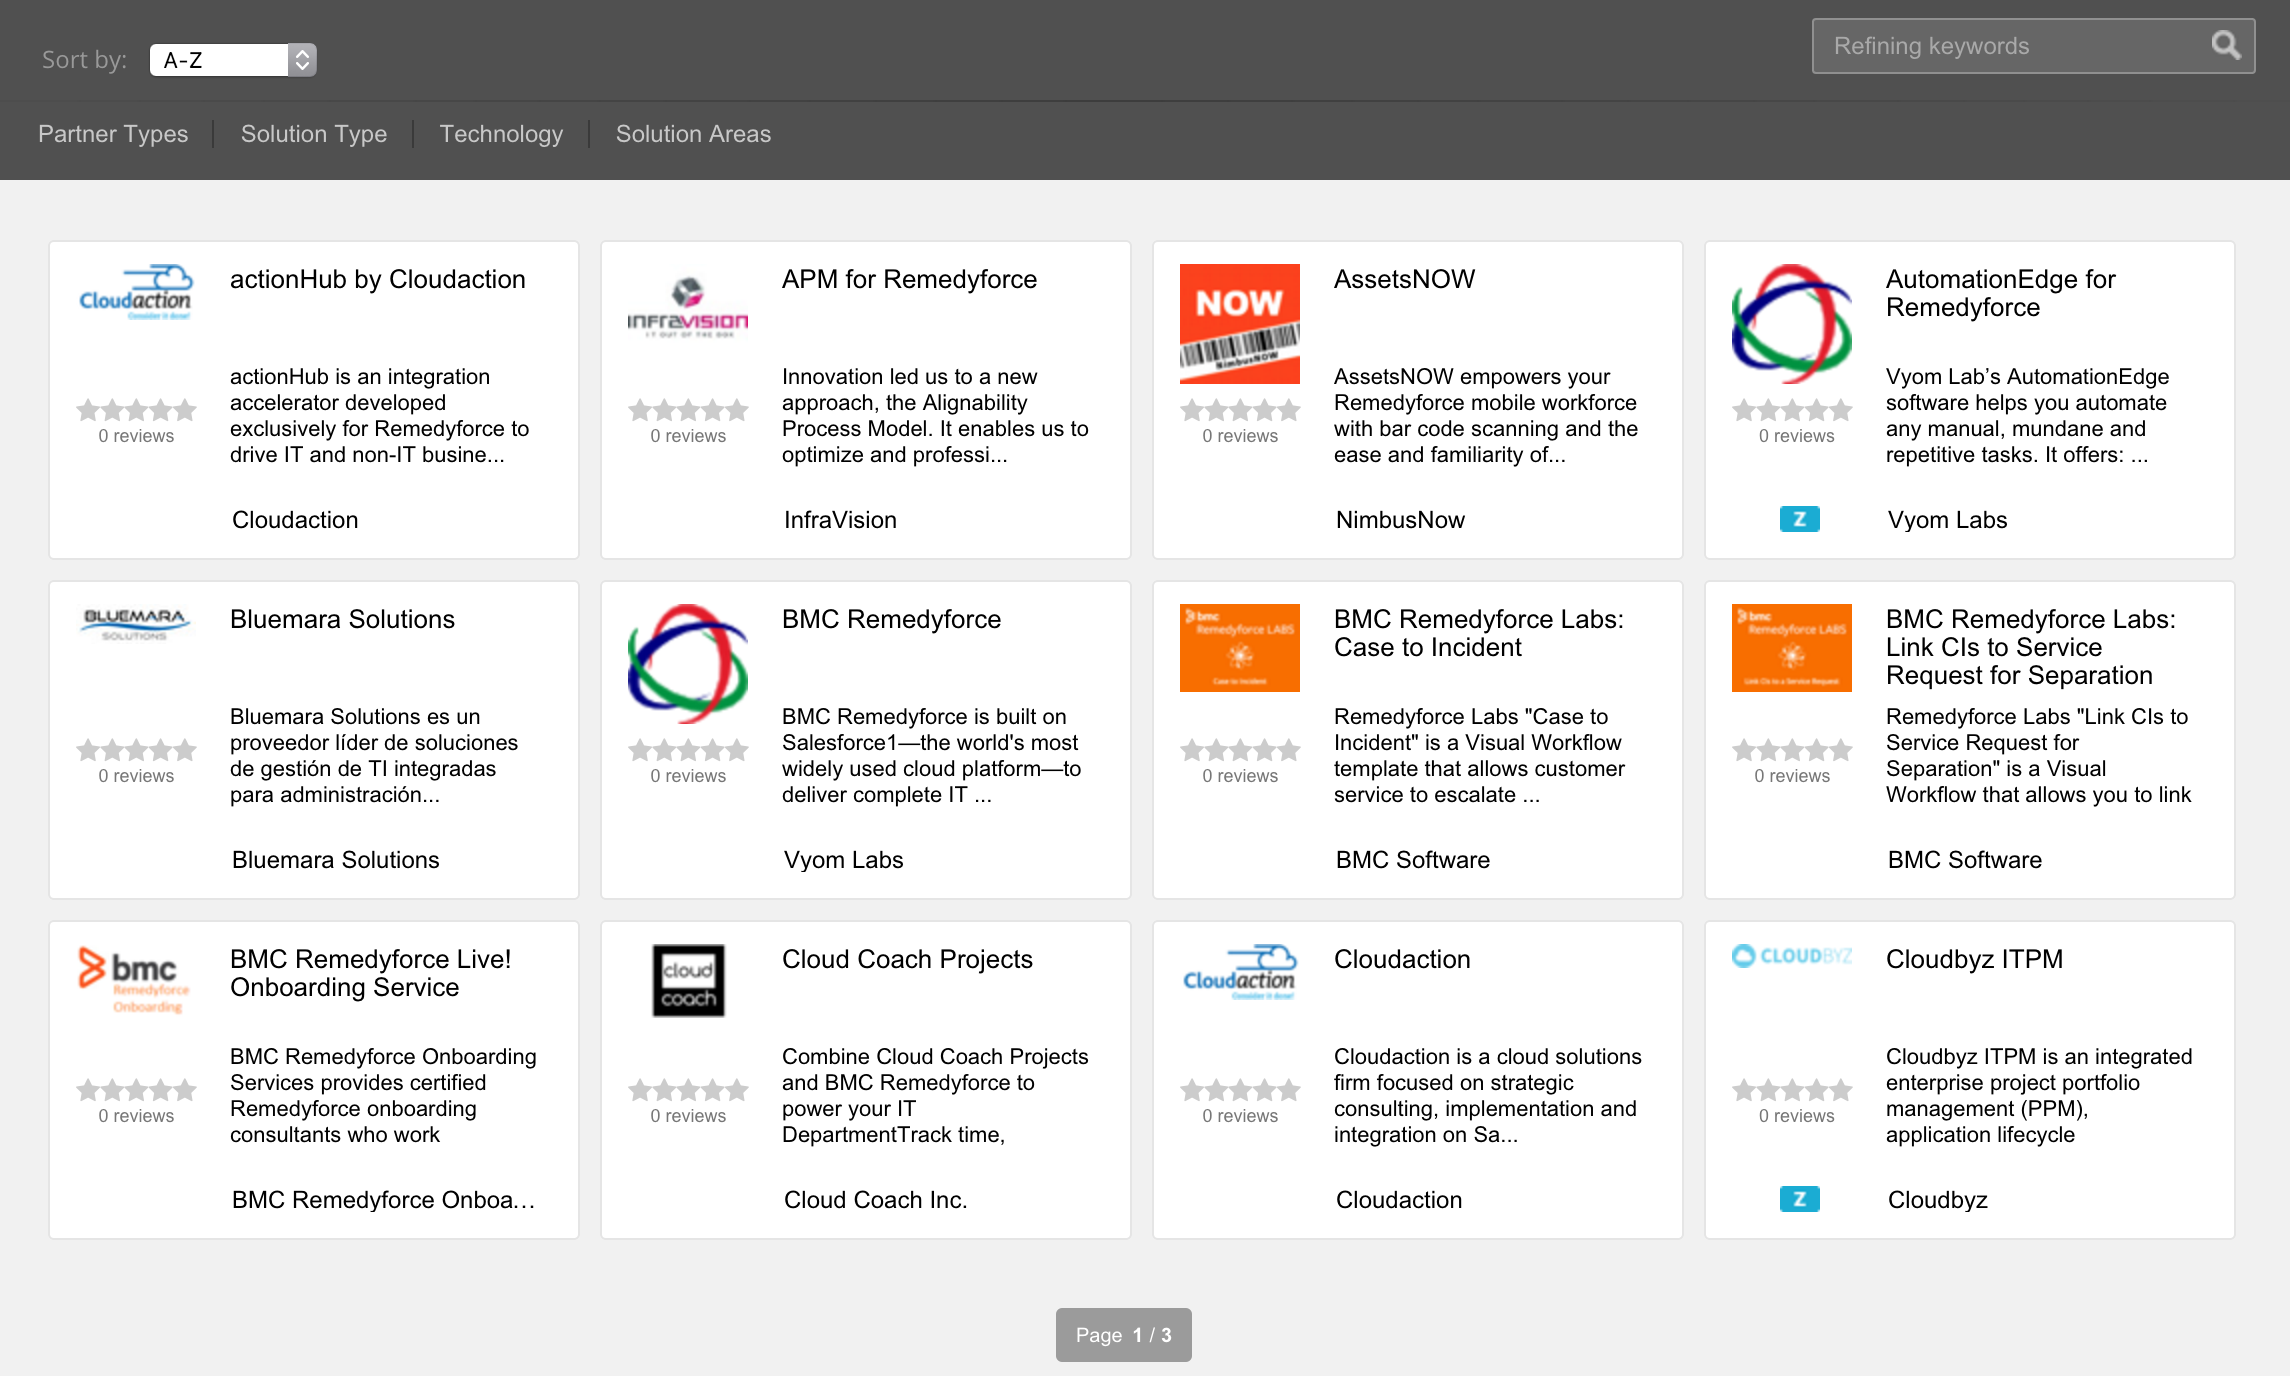2290x1376 pixels.
Task: Click the Cloud Coach black logo
Action: point(688,980)
